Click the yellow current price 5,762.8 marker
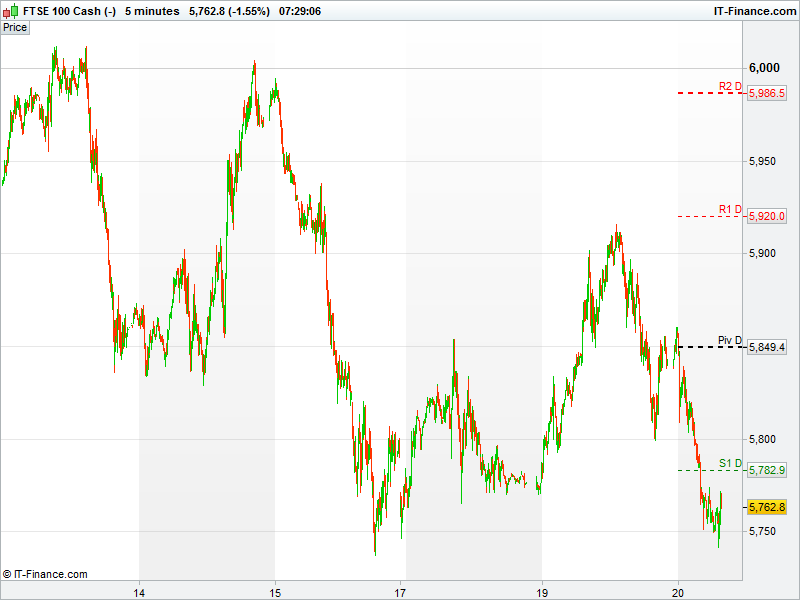 tap(767, 507)
